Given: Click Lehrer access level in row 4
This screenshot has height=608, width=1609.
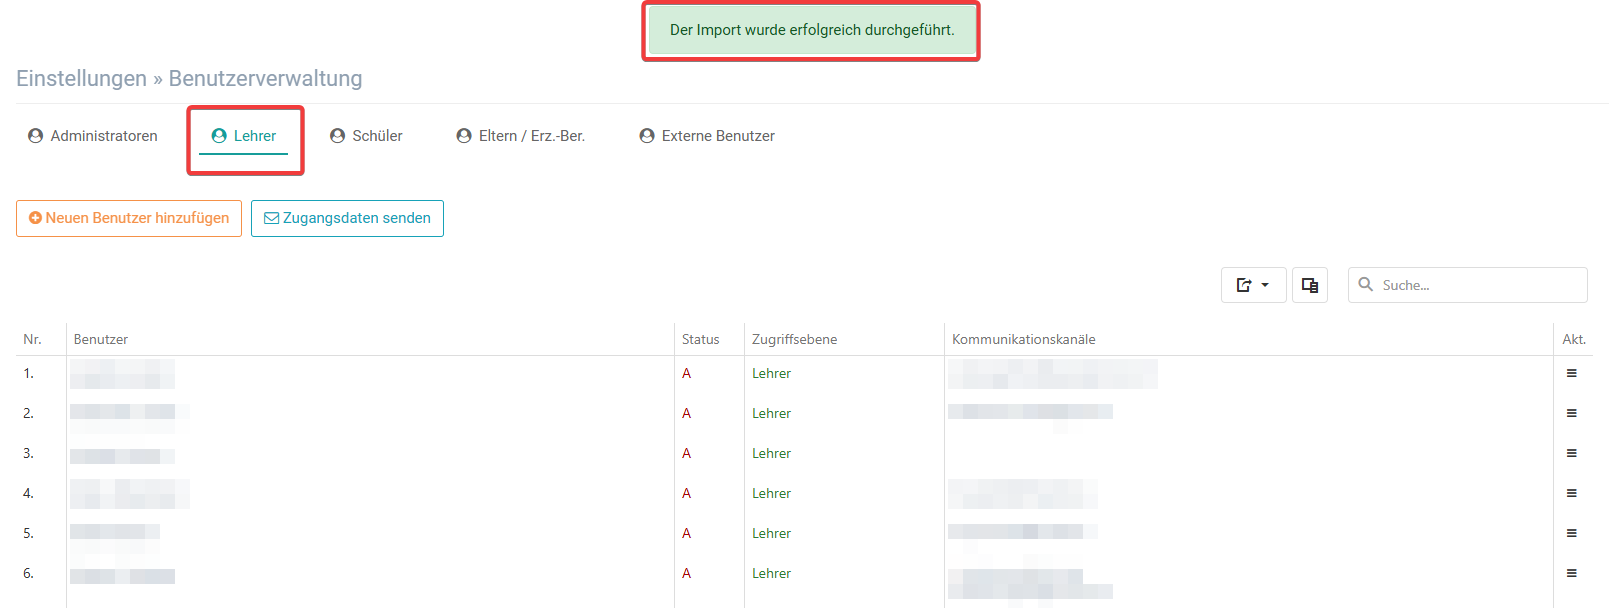Looking at the screenshot, I should click(772, 493).
